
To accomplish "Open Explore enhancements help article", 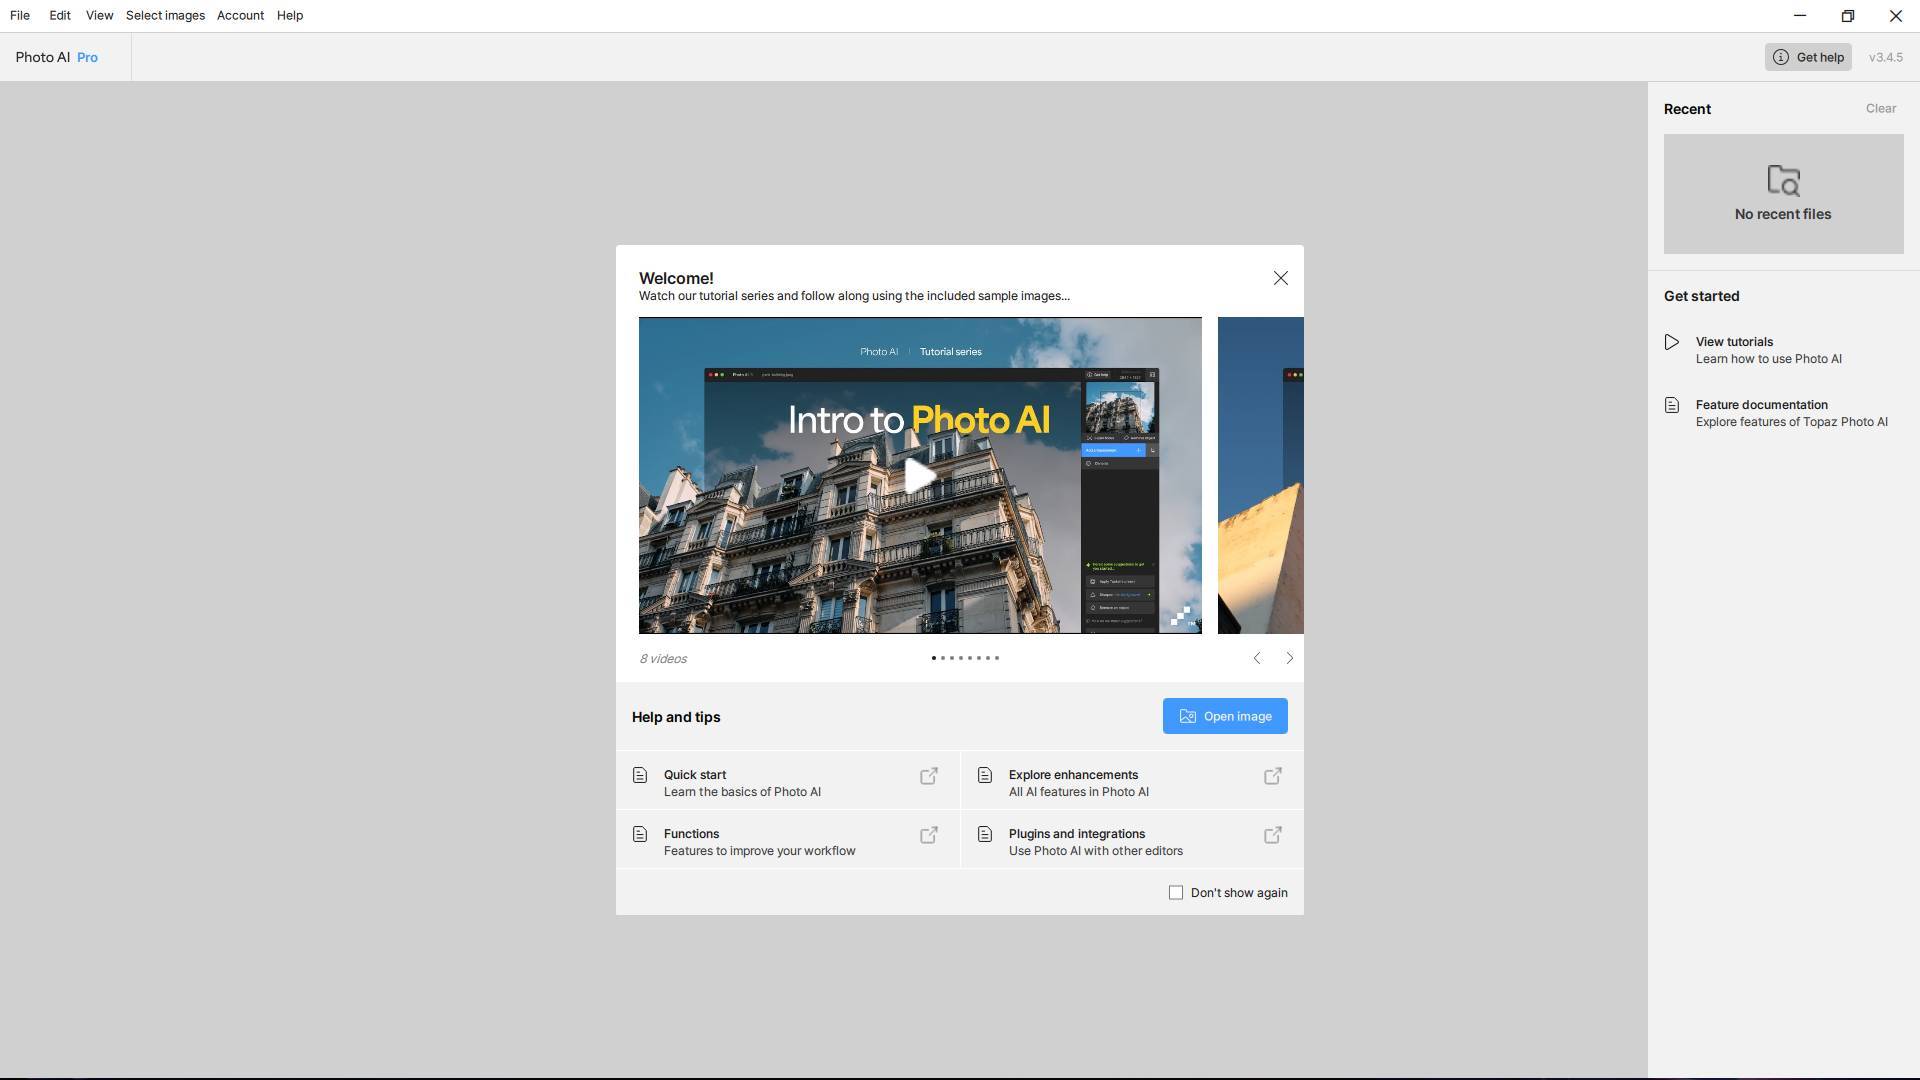I will 1132,782.
